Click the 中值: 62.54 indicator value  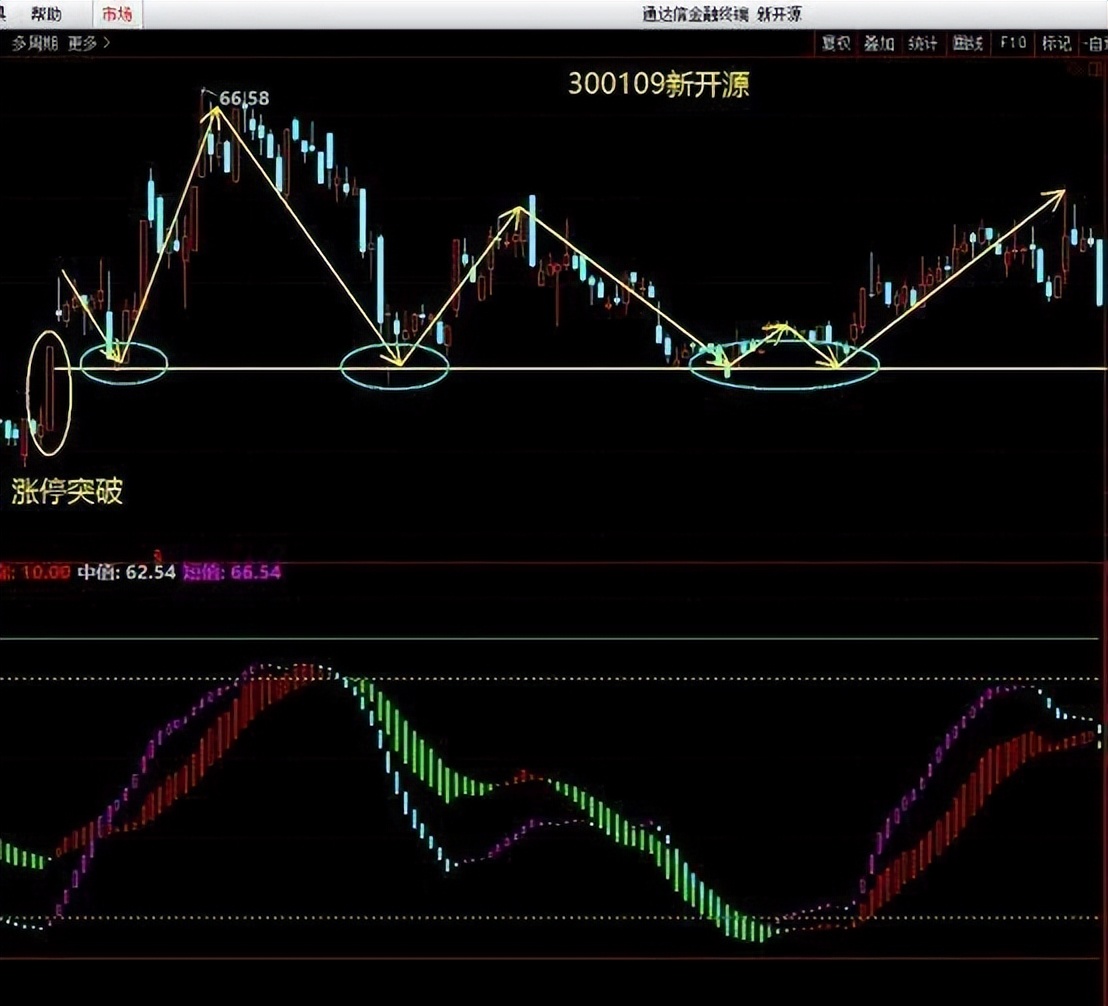pos(126,572)
